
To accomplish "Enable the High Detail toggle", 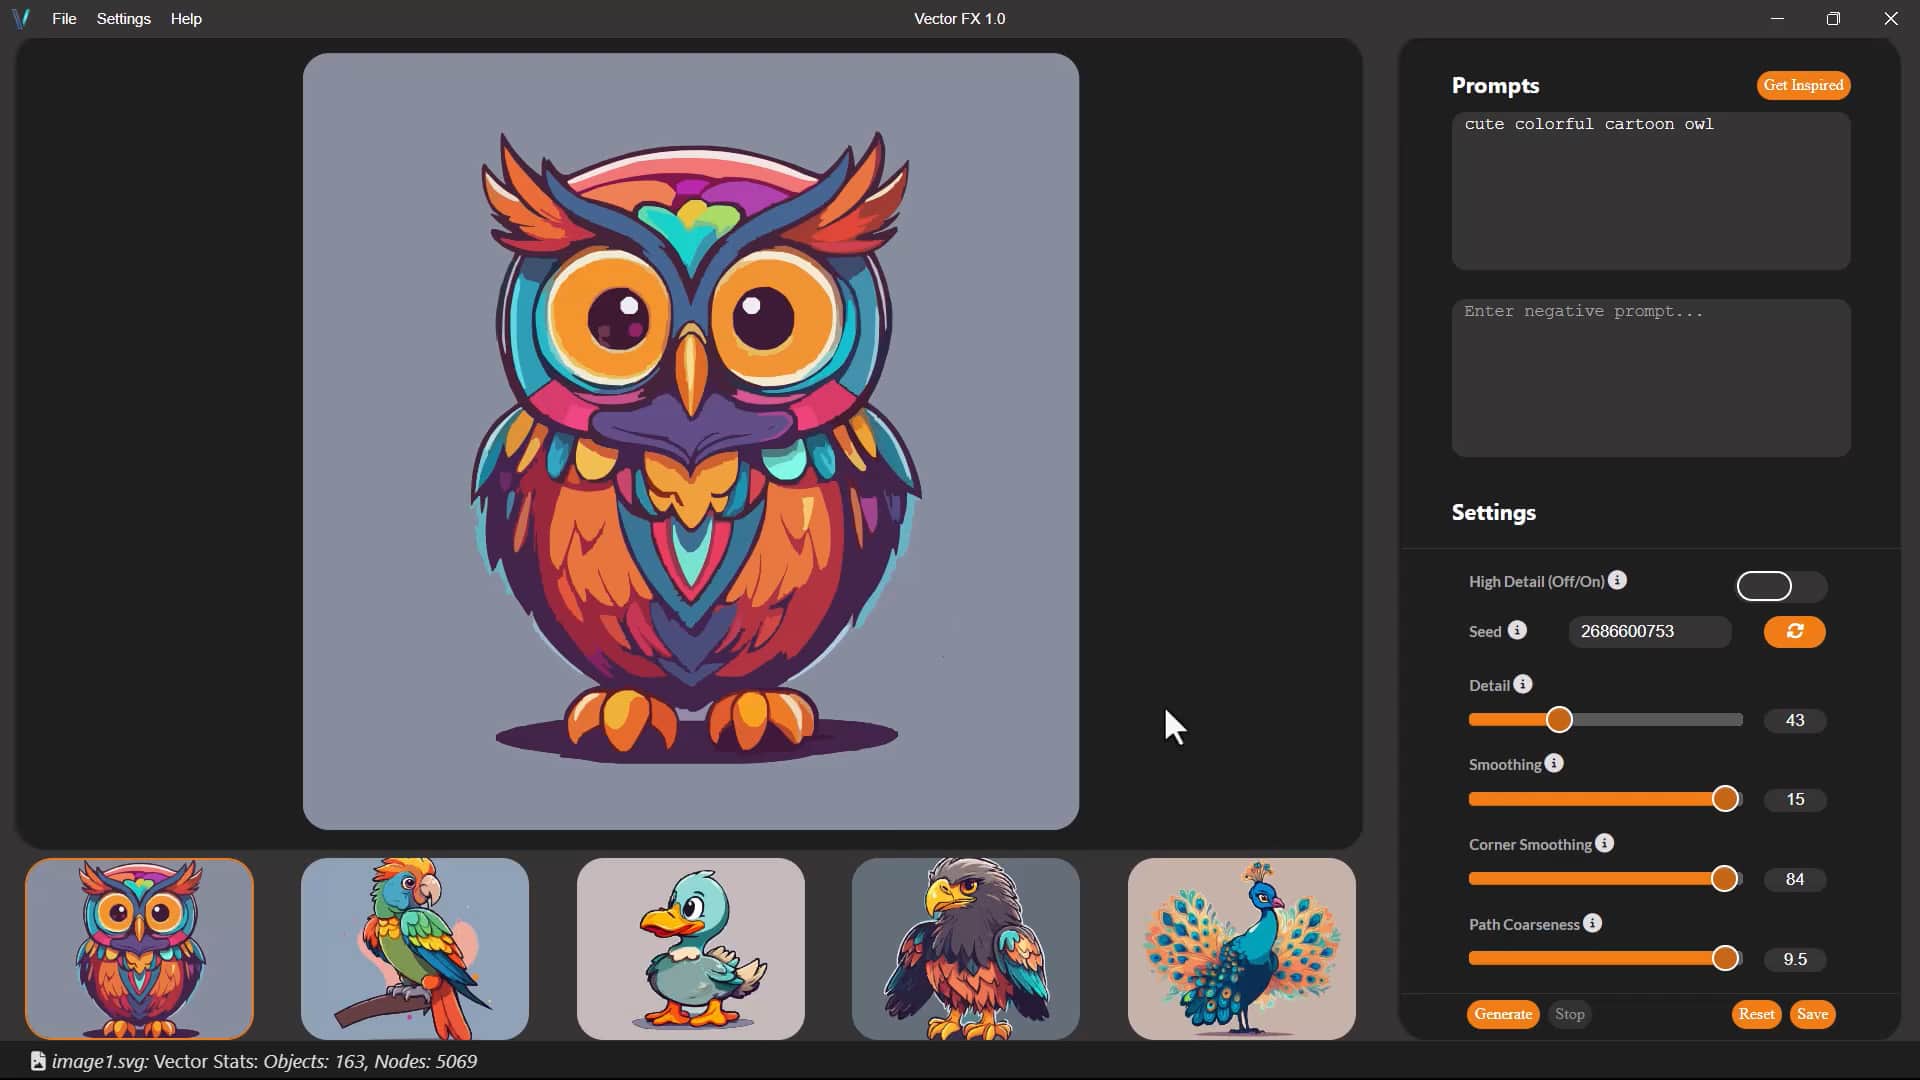I will [x=1781, y=586].
